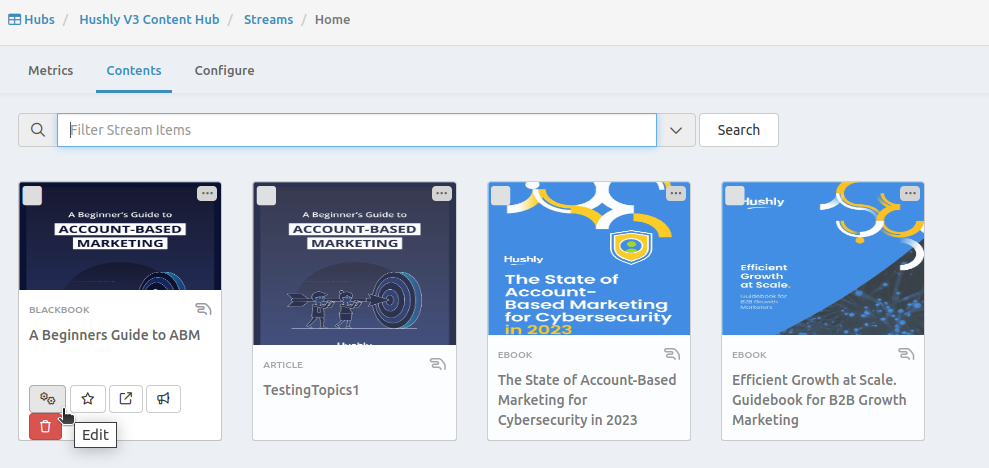Click the BLACKBOOK content type label
The image size is (989, 468).
pyautogui.click(x=59, y=310)
